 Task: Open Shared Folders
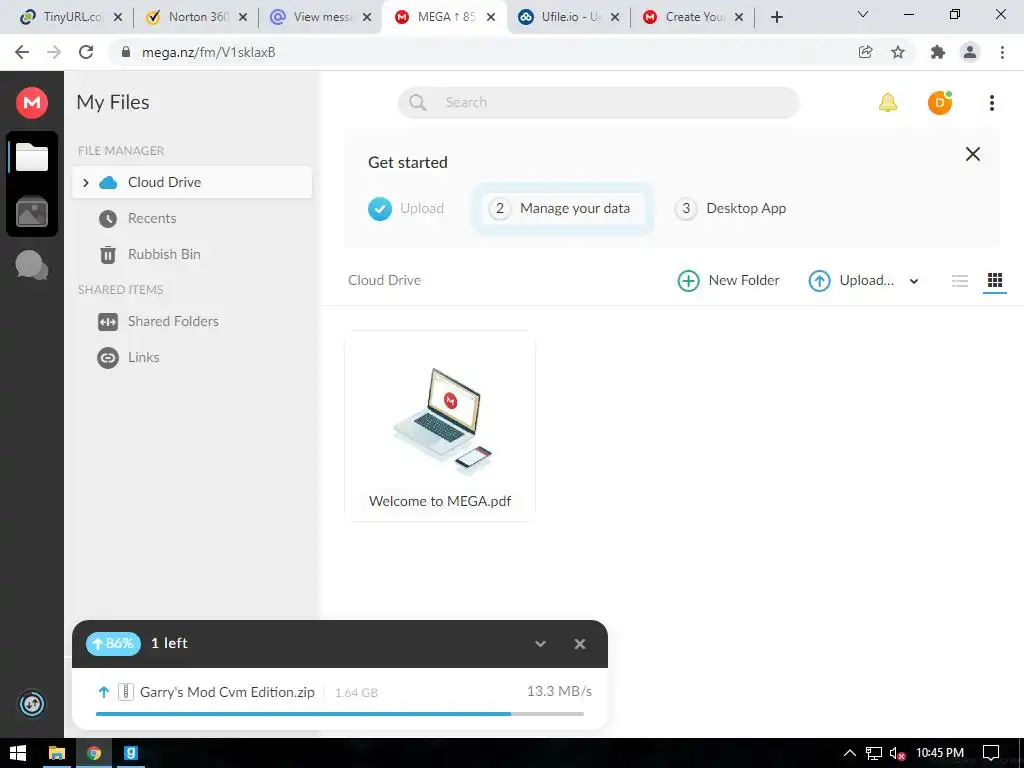pyautogui.click(x=173, y=321)
